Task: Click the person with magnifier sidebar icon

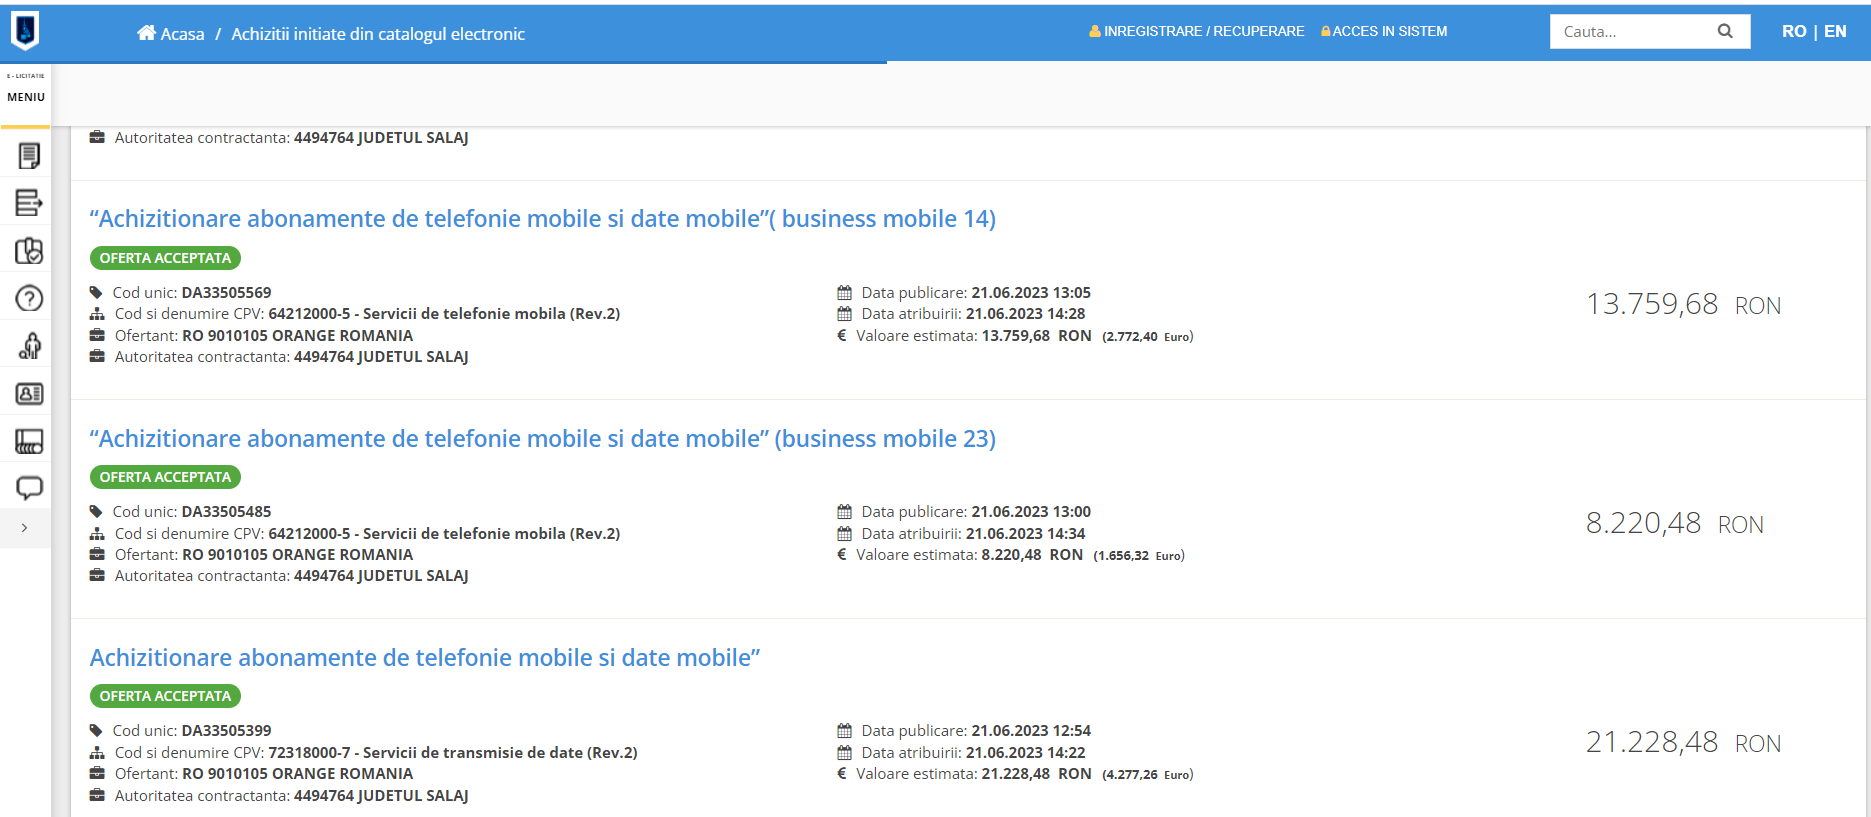Action: click(x=29, y=346)
